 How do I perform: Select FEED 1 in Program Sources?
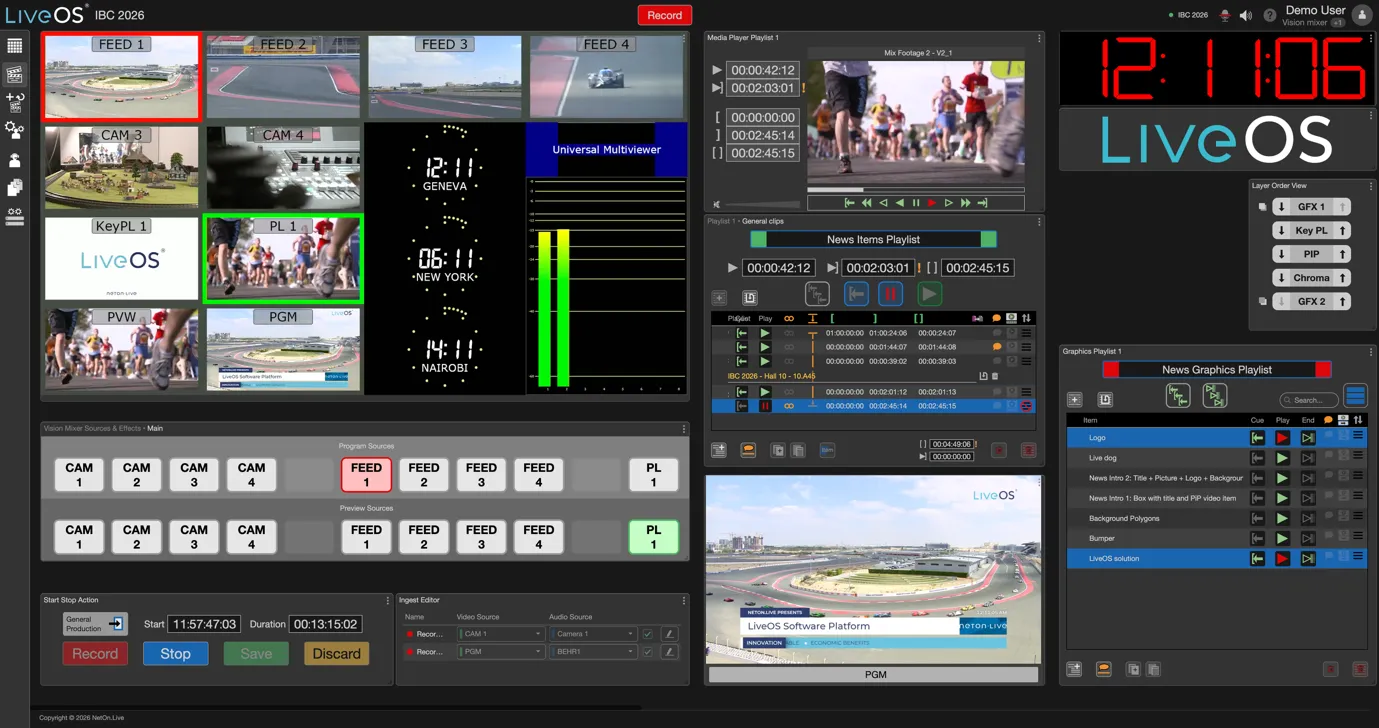click(x=366, y=475)
